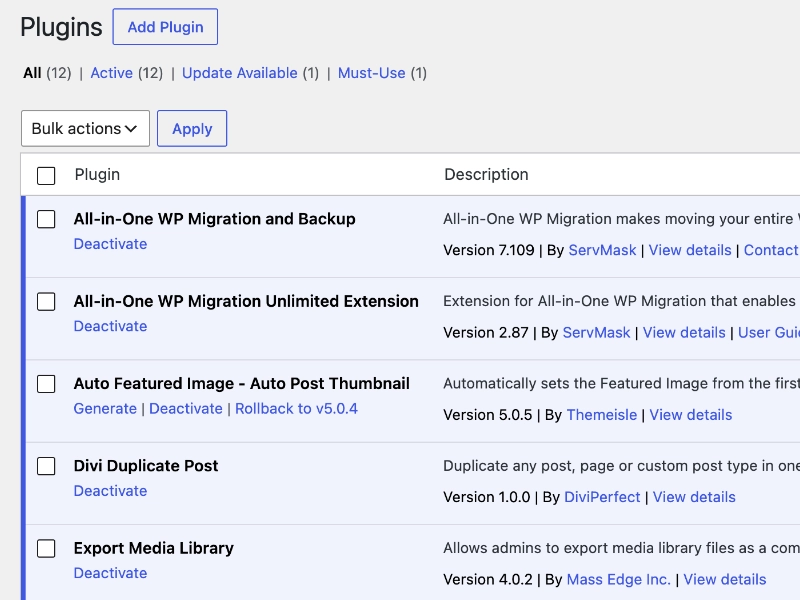Click the Version 5.0.5 text

tap(488, 415)
